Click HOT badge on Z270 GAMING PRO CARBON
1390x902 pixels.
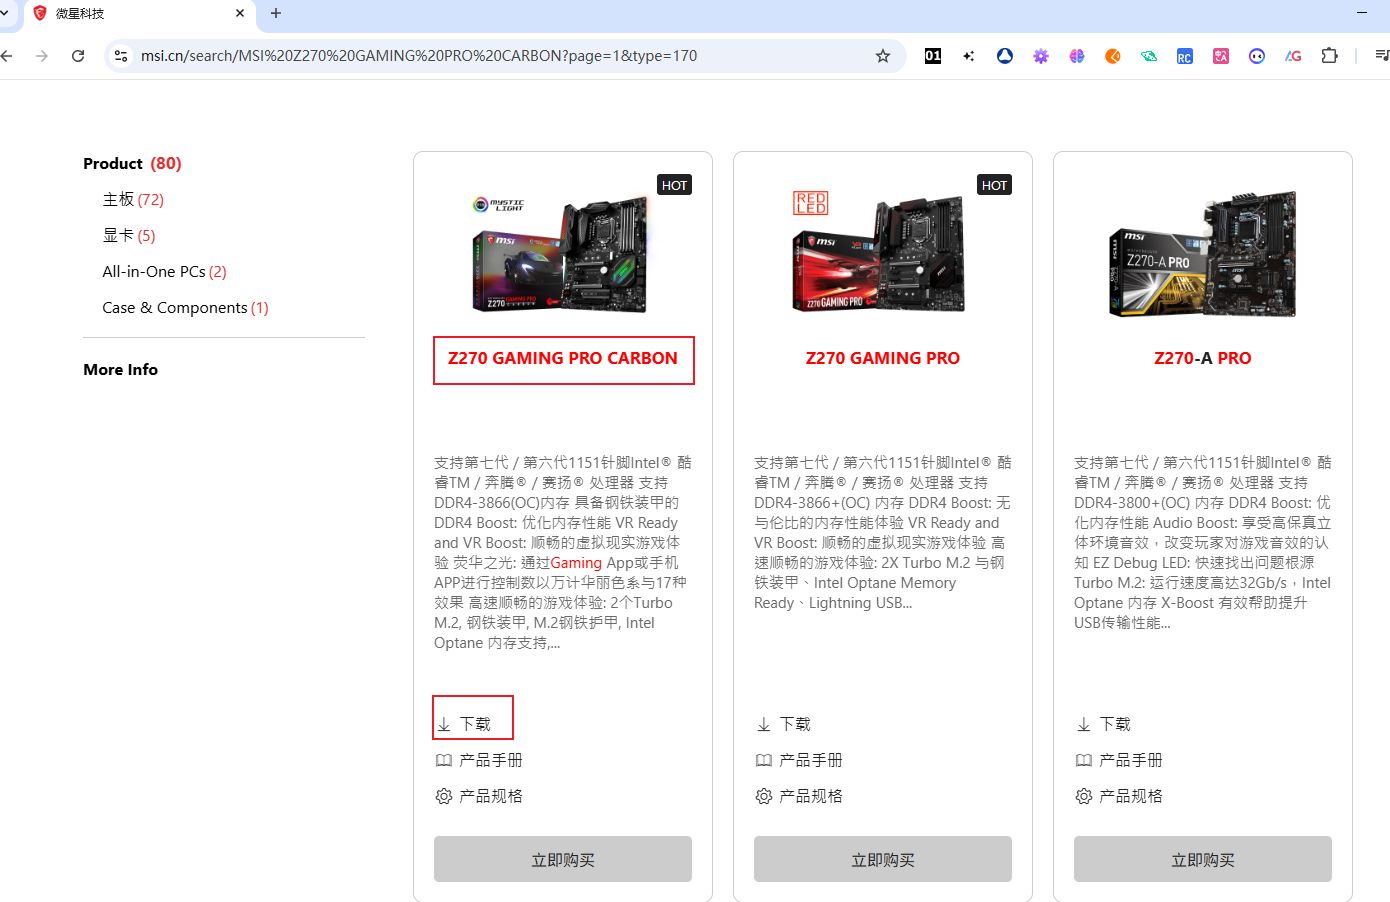tap(675, 185)
